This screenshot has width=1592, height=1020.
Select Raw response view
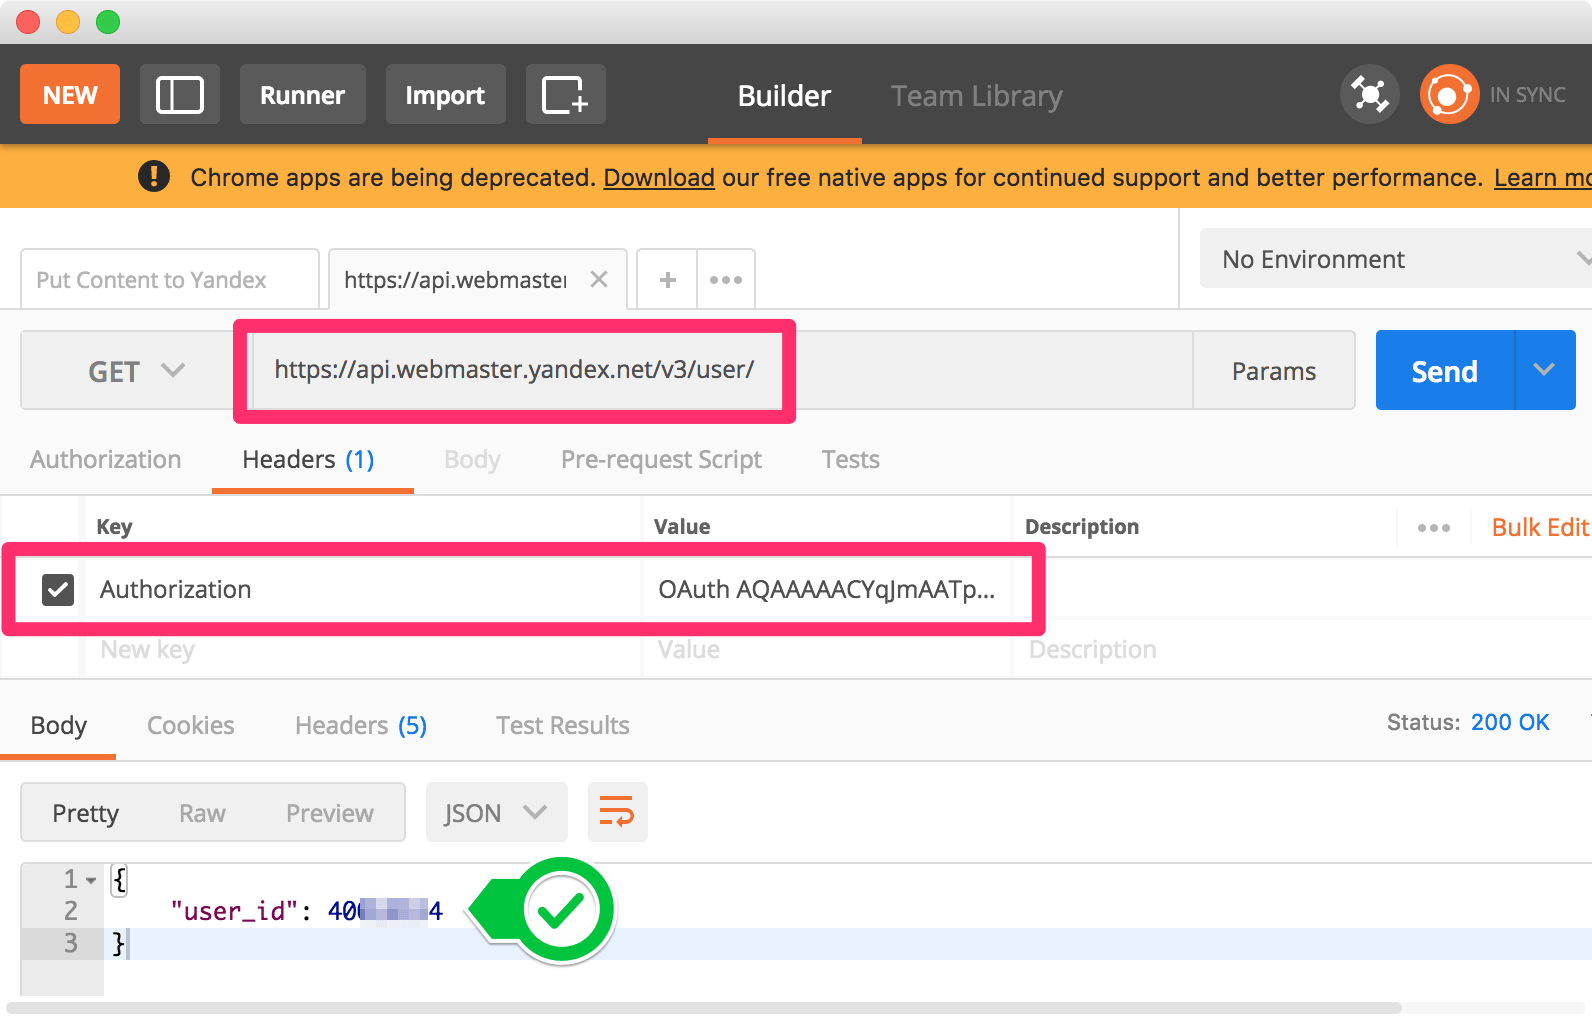click(202, 813)
